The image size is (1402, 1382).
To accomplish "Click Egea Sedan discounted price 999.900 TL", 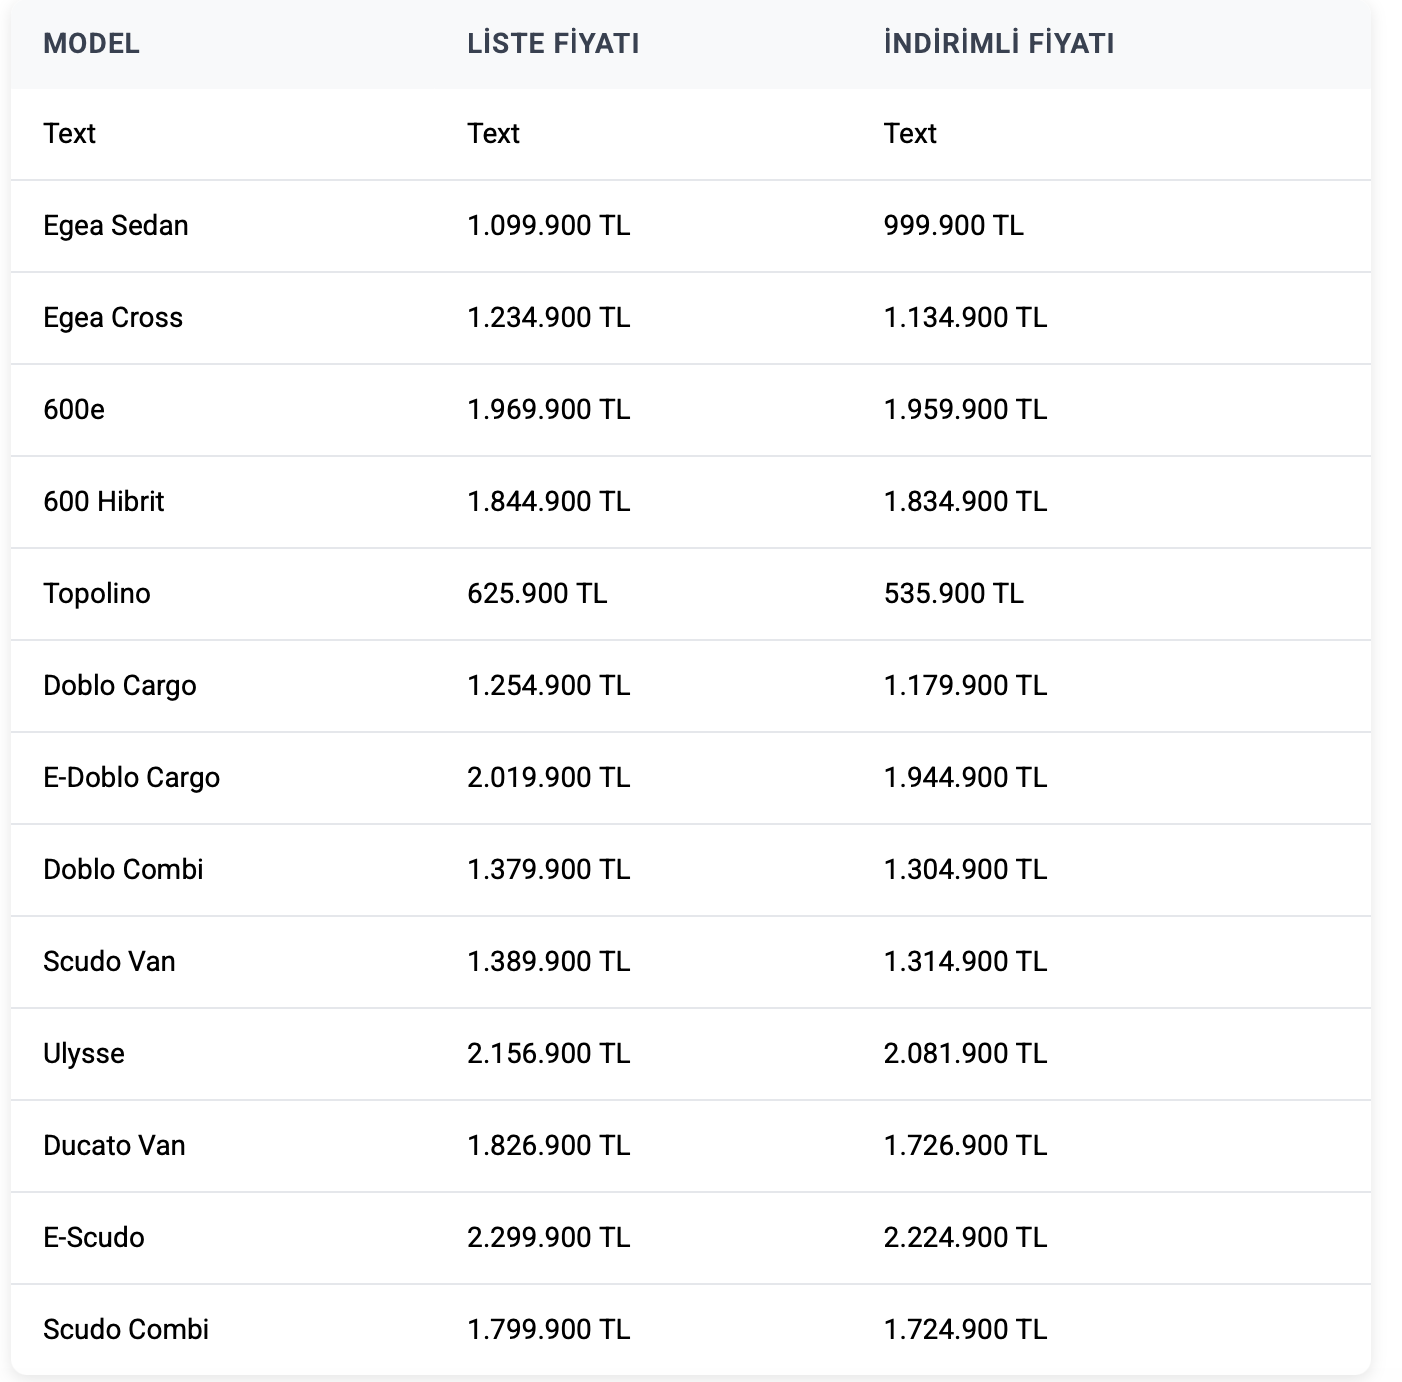I will pos(953,226).
